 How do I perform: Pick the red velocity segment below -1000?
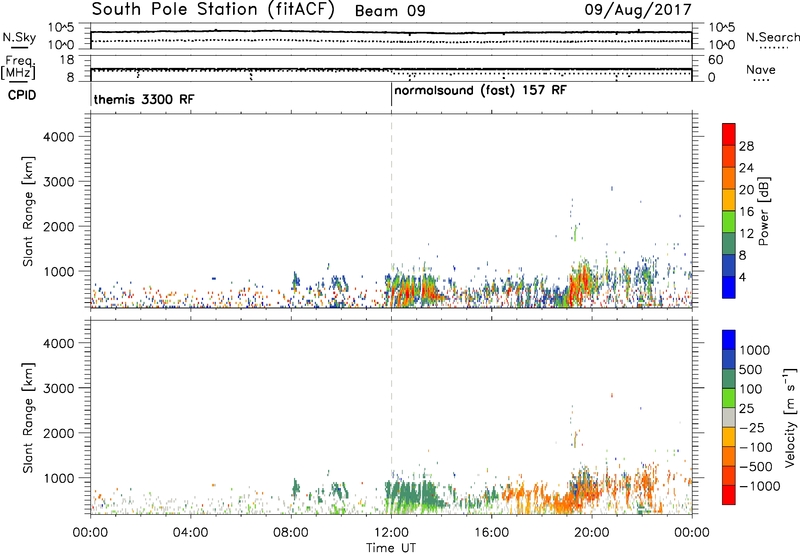[729, 495]
